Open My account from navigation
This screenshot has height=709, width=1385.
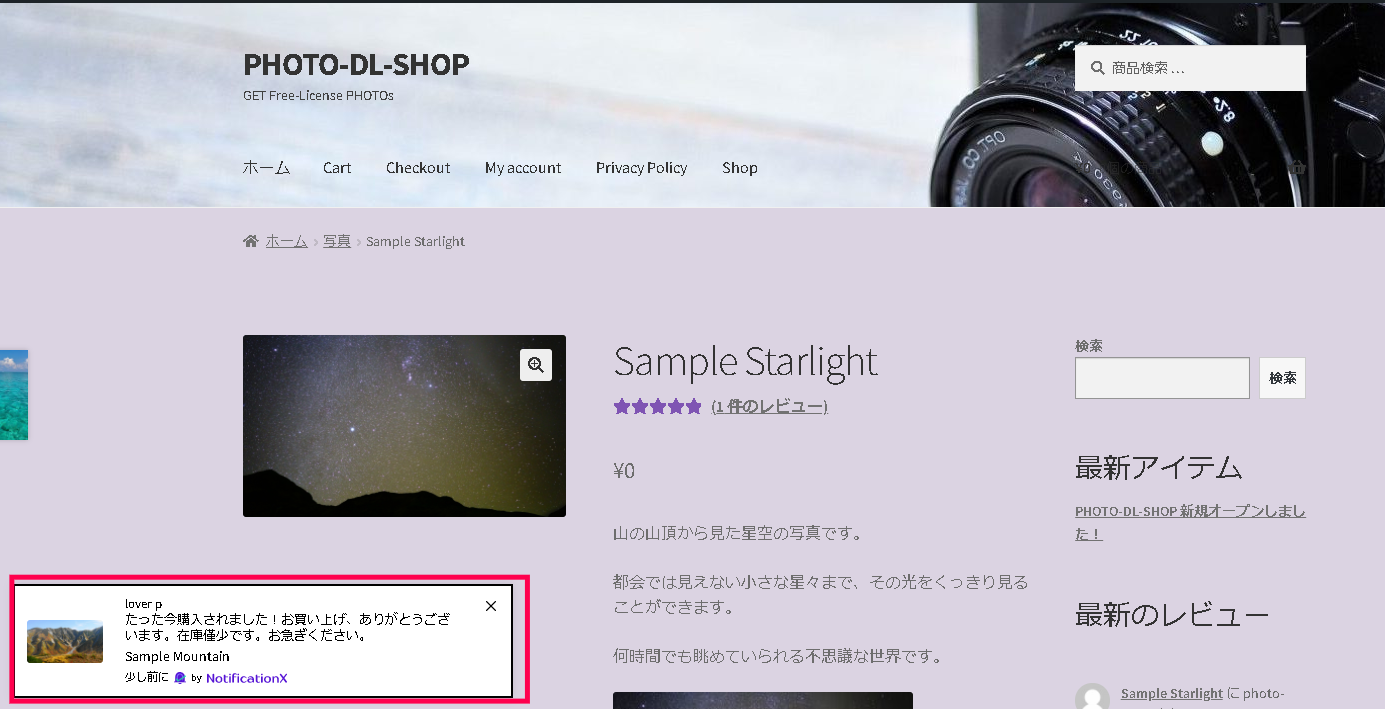point(523,168)
